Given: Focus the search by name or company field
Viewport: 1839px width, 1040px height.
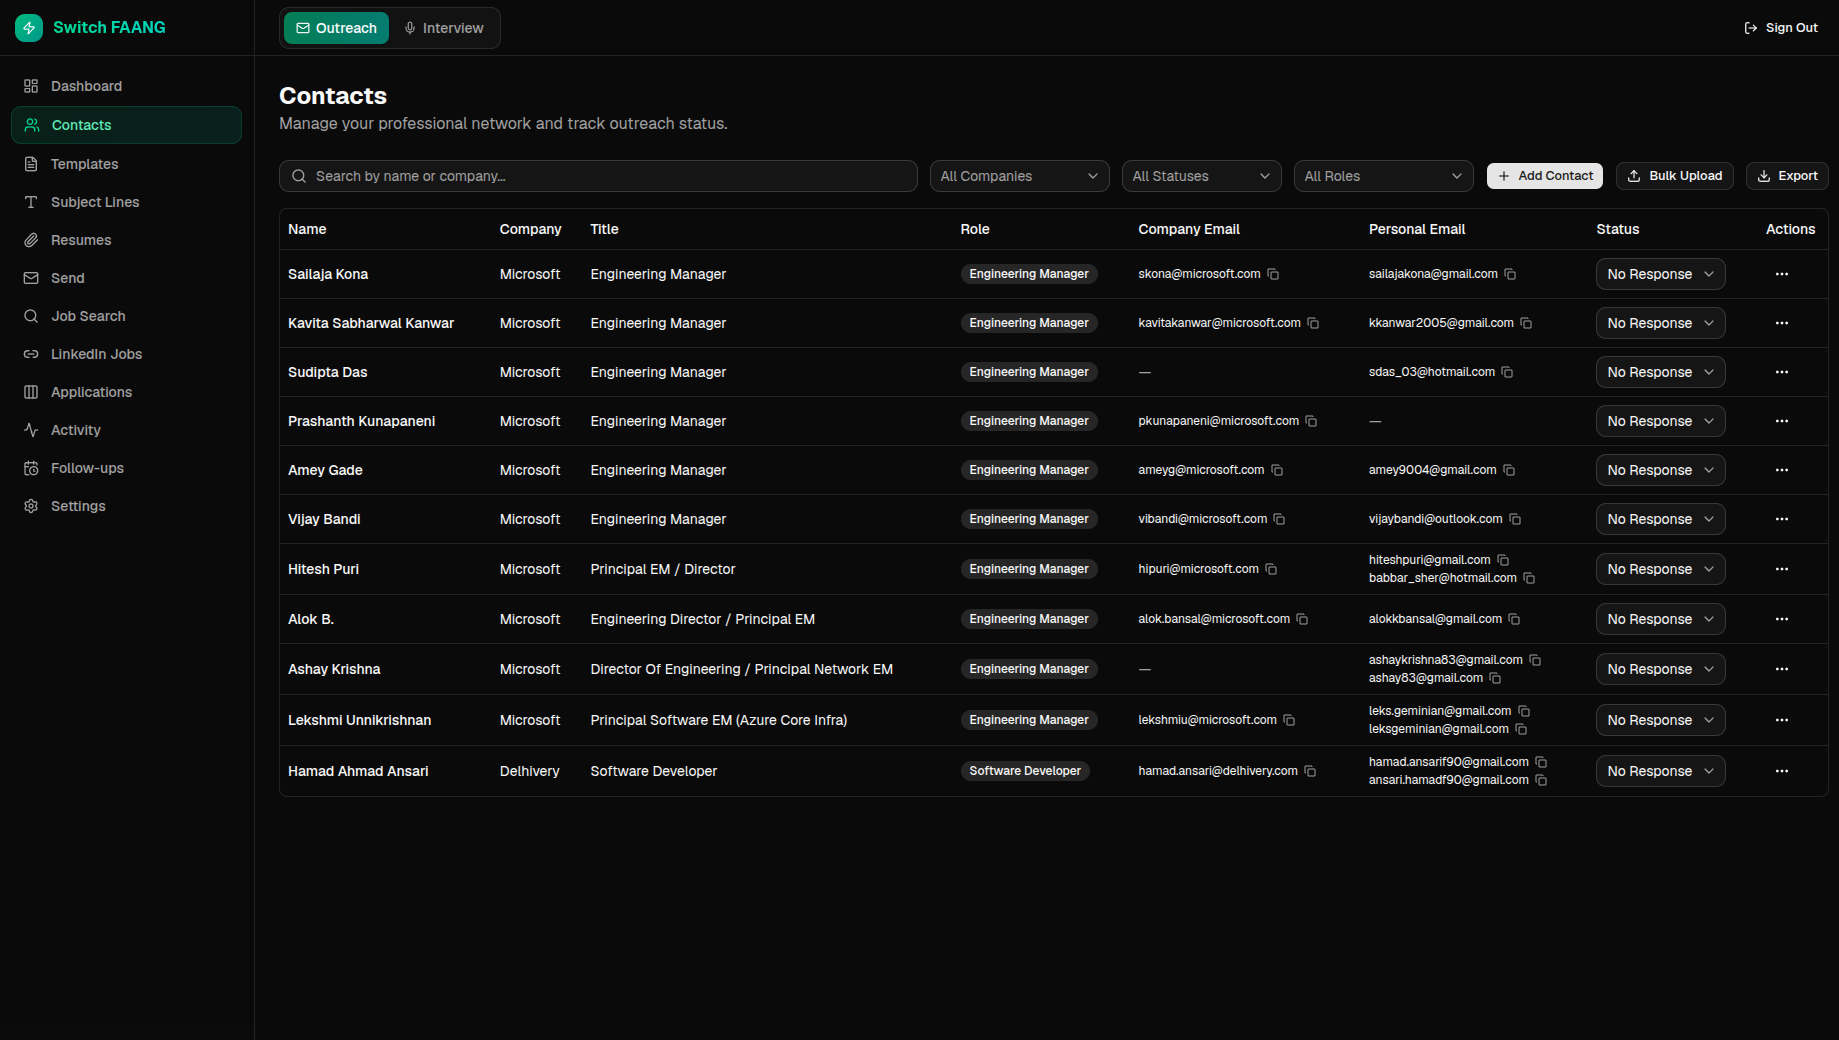Looking at the screenshot, I should pyautogui.click(x=598, y=176).
